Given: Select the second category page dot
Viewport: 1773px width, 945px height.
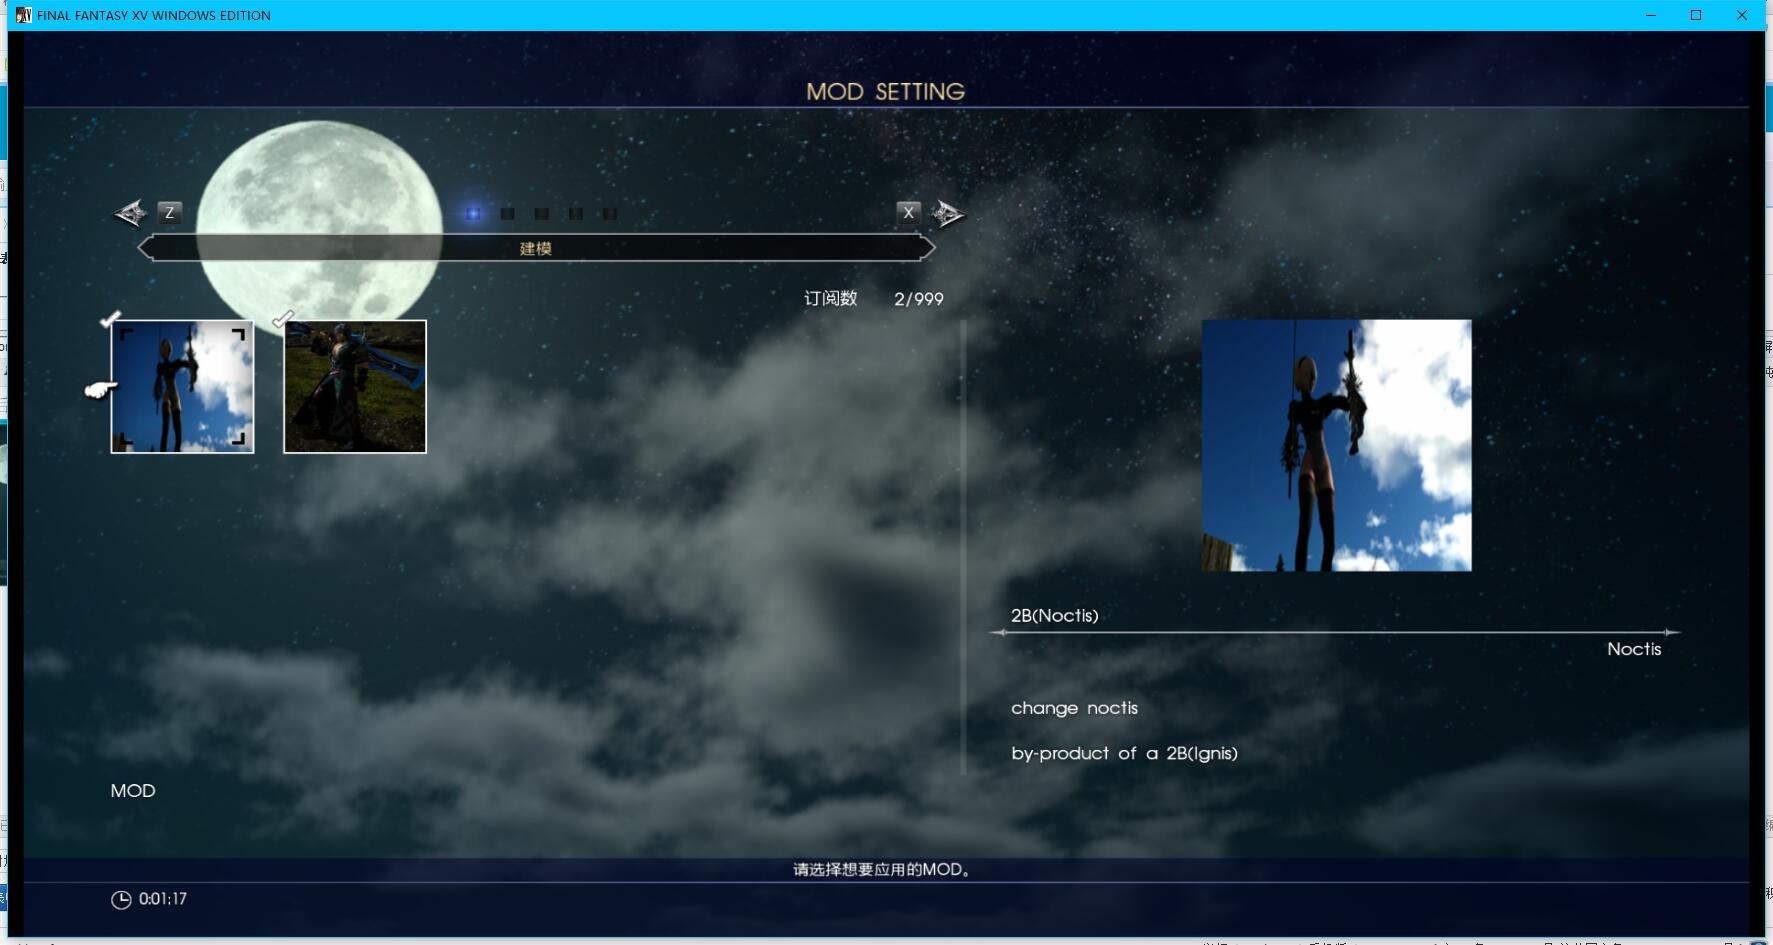Looking at the screenshot, I should coord(508,213).
